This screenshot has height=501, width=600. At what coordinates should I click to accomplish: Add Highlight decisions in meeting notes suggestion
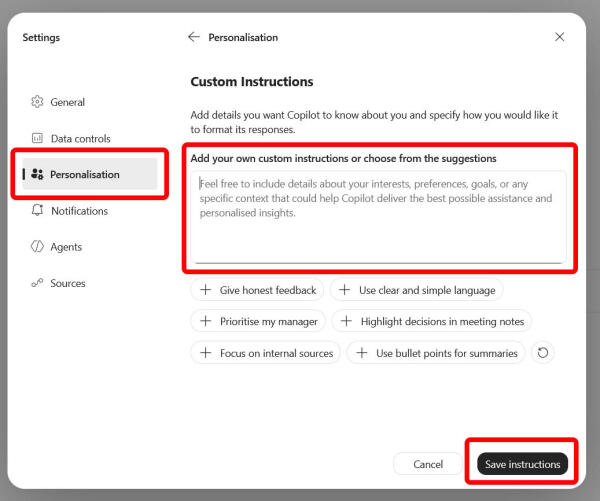coord(432,321)
